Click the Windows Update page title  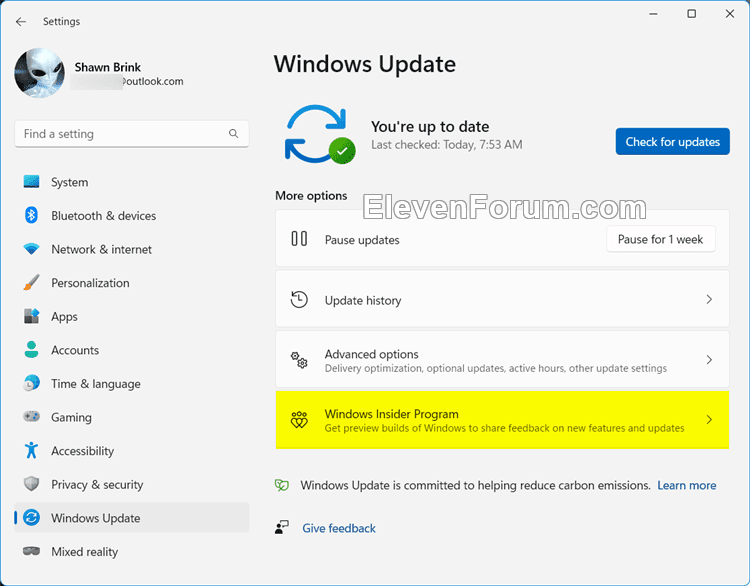coord(365,64)
